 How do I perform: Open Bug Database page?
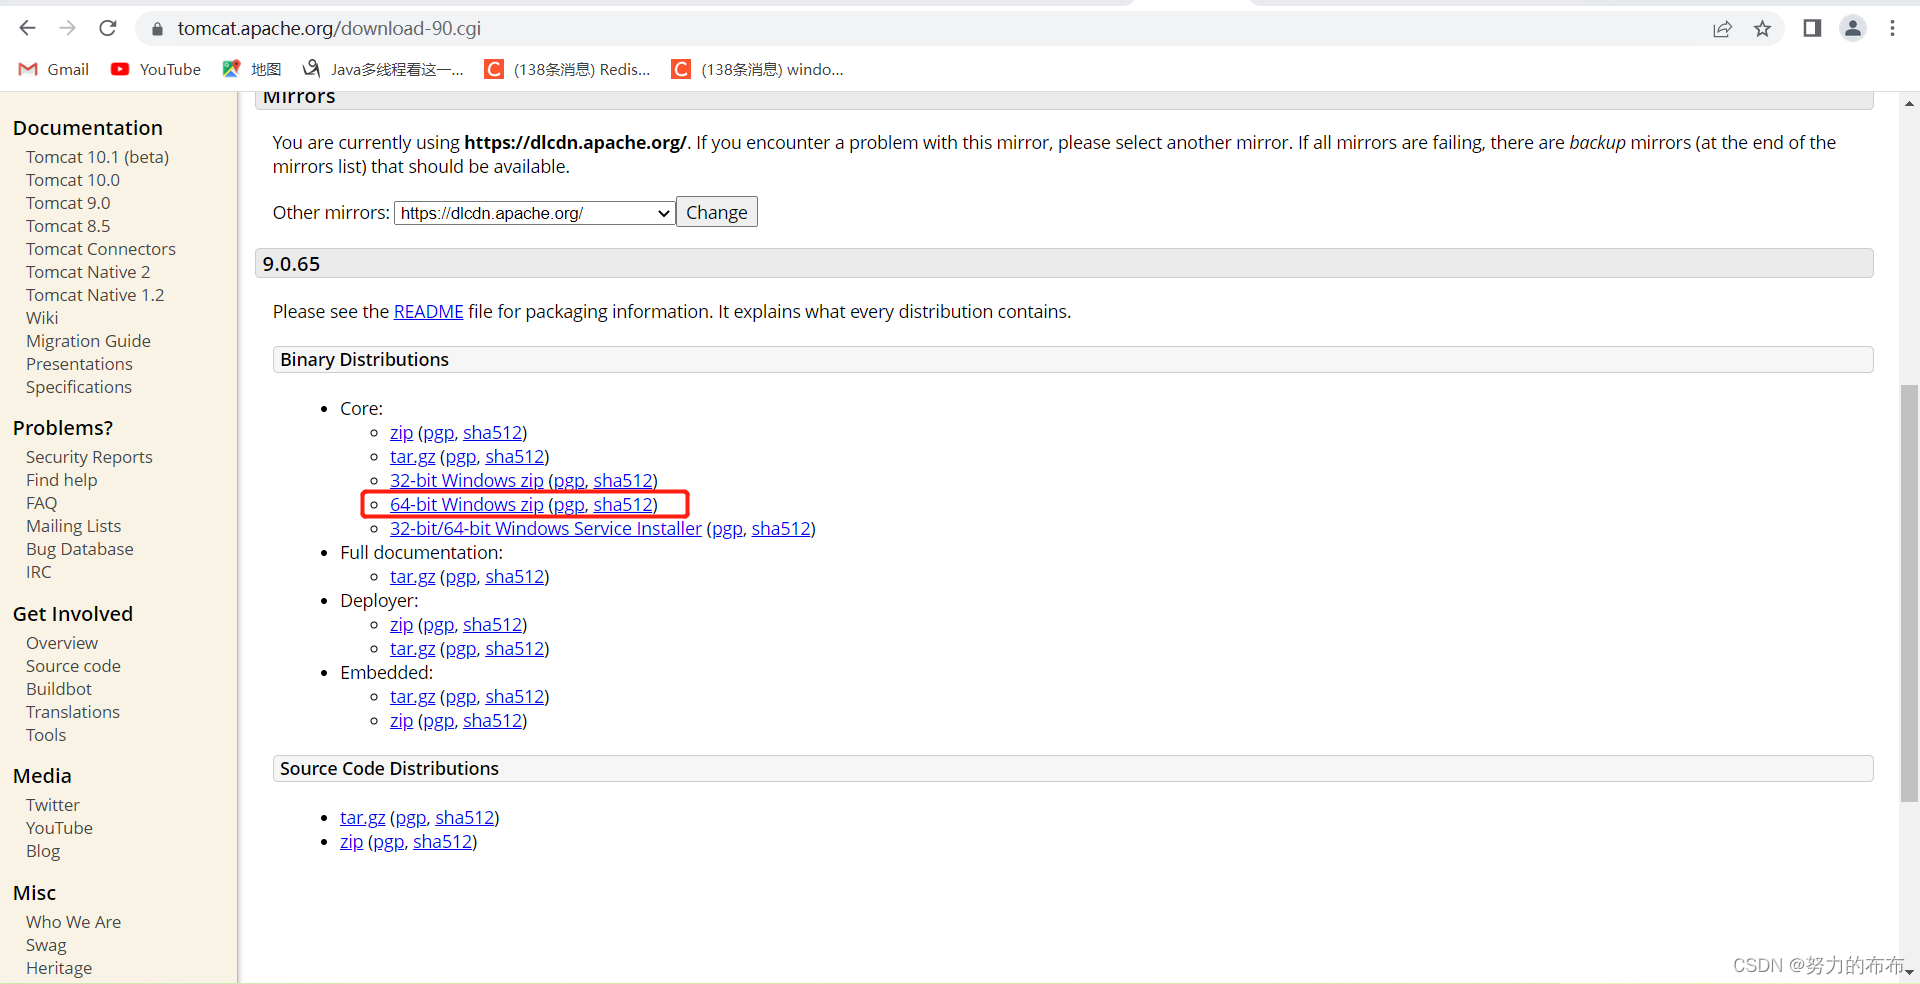[79, 549]
